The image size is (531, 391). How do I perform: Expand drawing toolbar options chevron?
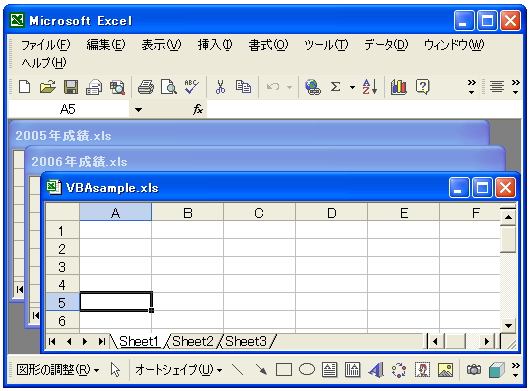pyautogui.click(x=515, y=370)
